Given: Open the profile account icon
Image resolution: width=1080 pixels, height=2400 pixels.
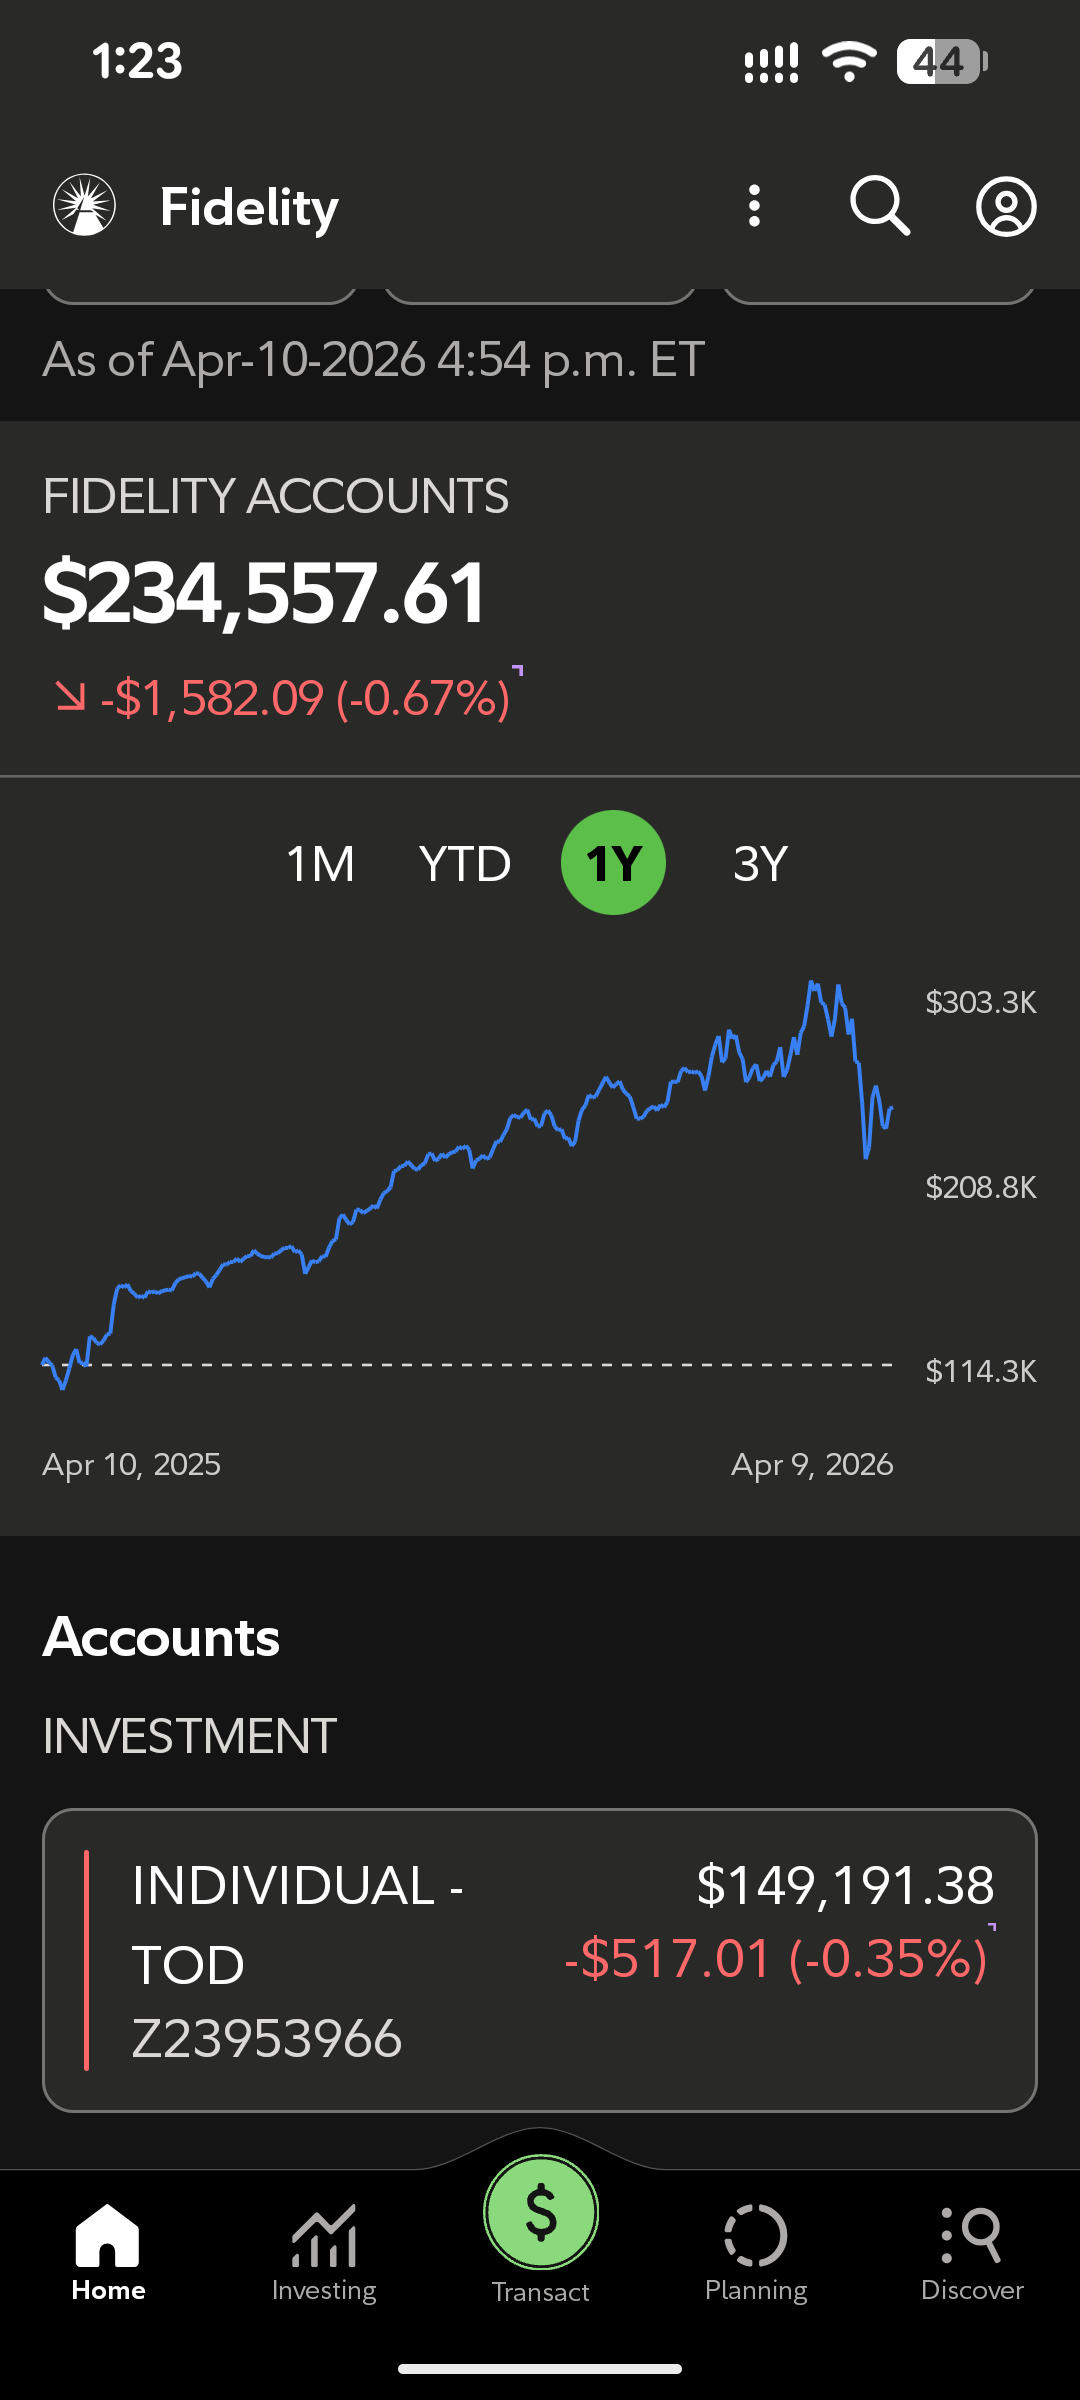Looking at the screenshot, I should [1006, 207].
